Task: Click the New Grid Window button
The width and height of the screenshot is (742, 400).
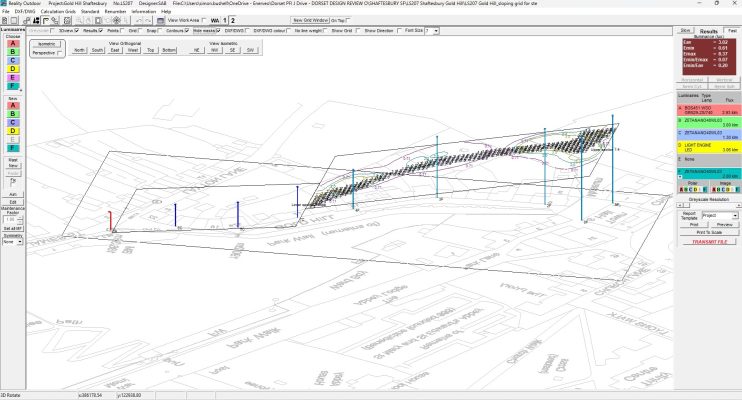Action: click(308, 20)
